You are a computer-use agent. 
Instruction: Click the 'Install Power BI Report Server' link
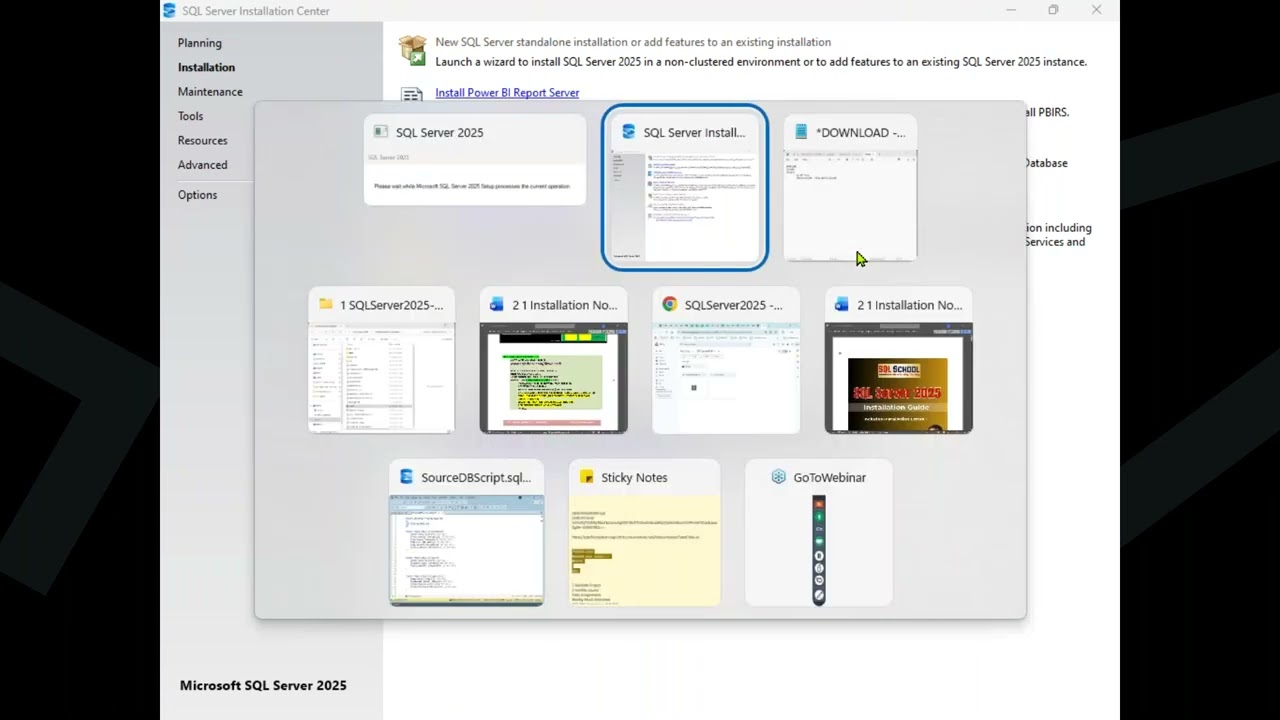pyautogui.click(x=507, y=93)
